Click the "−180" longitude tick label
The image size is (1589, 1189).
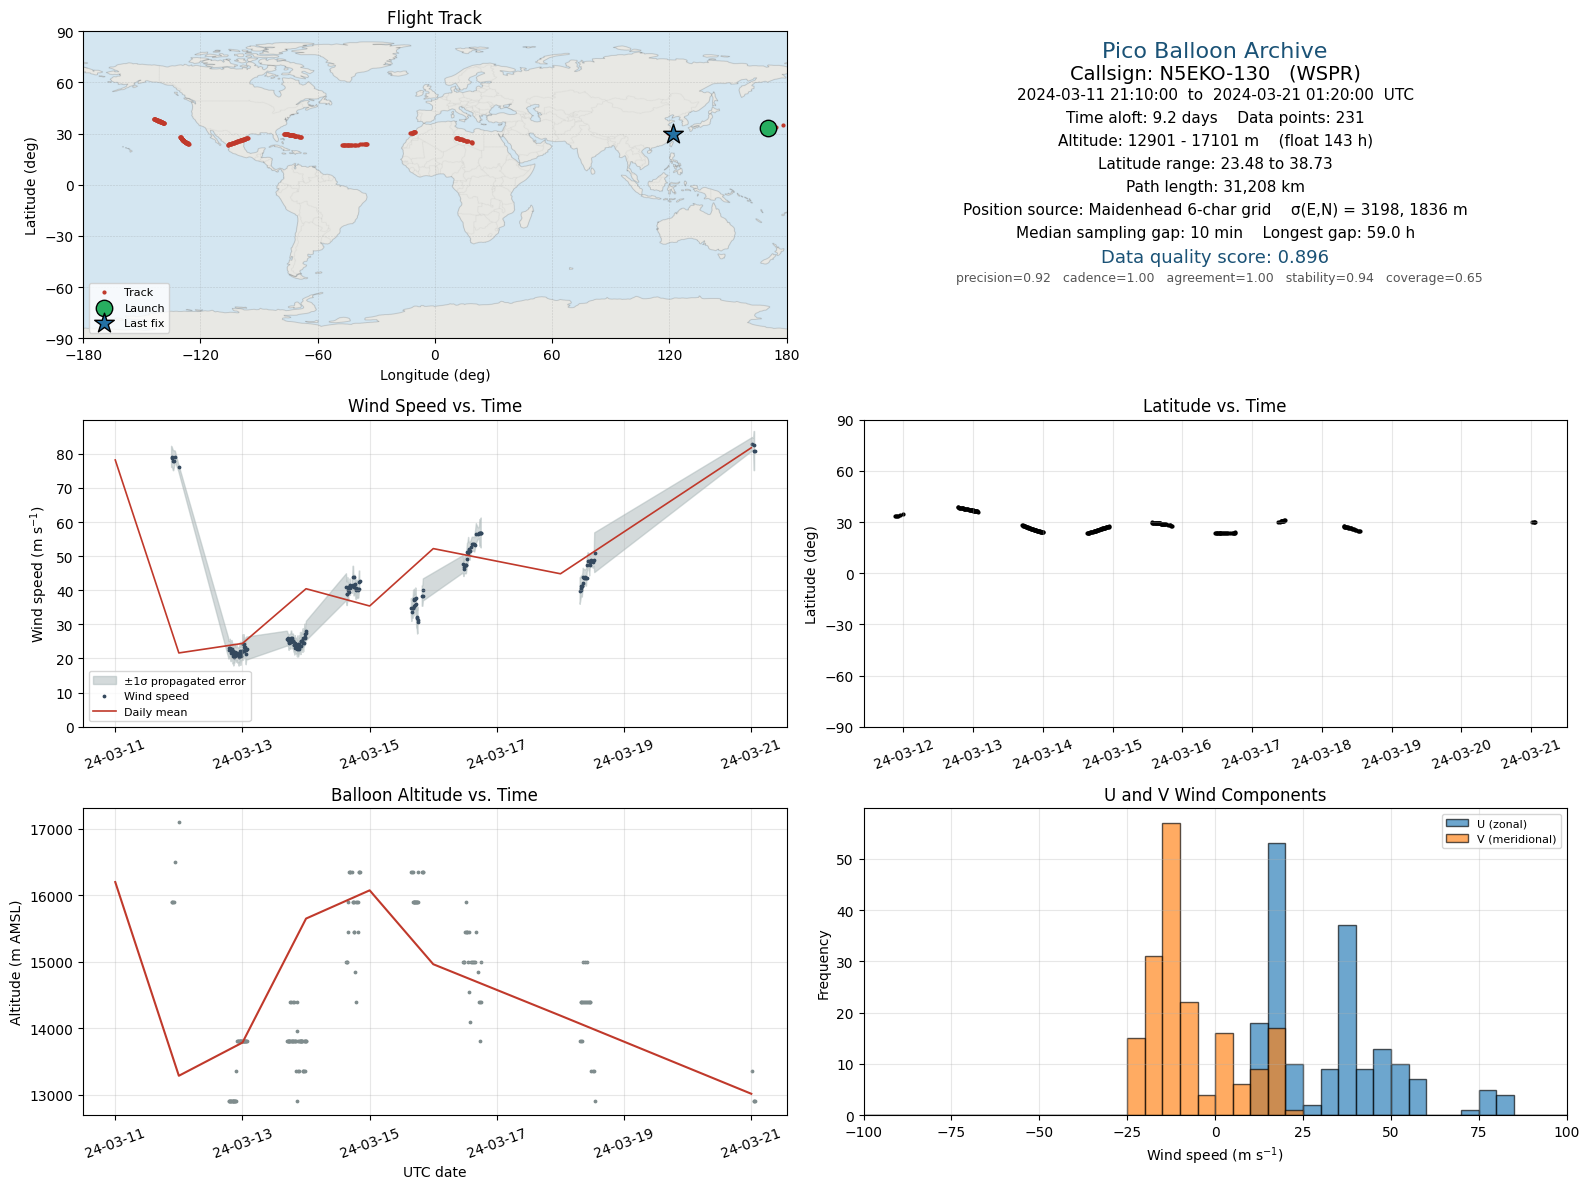[83, 355]
